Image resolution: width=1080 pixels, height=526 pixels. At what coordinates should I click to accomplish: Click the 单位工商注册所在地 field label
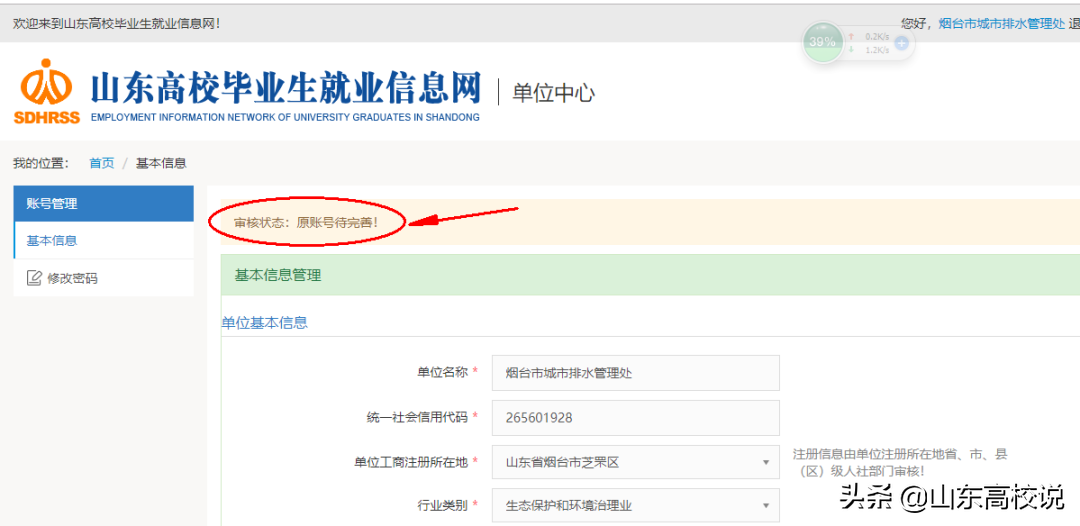(411, 462)
